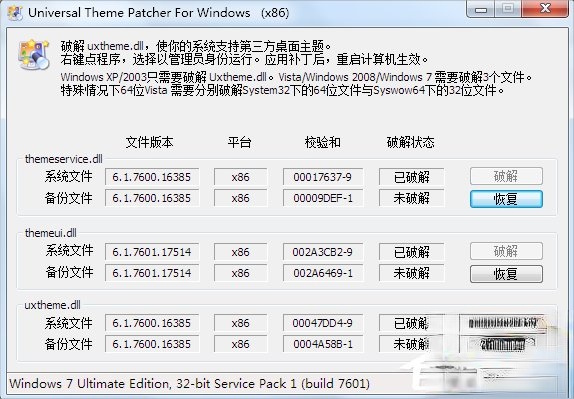Click the Windows 7 Ultimate Edition status bar text
574x399 pixels.
(x=189, y=383)
